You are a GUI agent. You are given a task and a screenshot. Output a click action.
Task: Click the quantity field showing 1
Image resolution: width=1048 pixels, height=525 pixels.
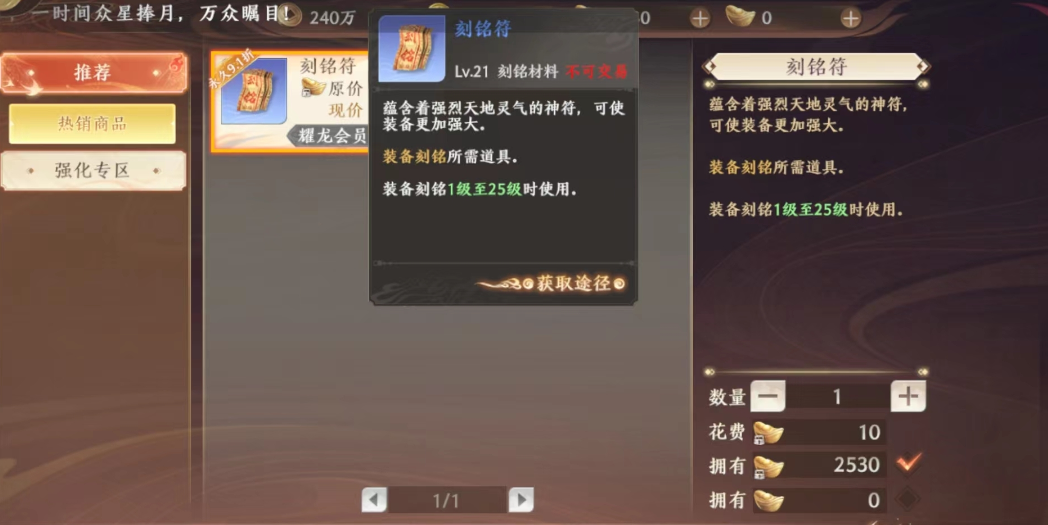[x=837, y=397]
